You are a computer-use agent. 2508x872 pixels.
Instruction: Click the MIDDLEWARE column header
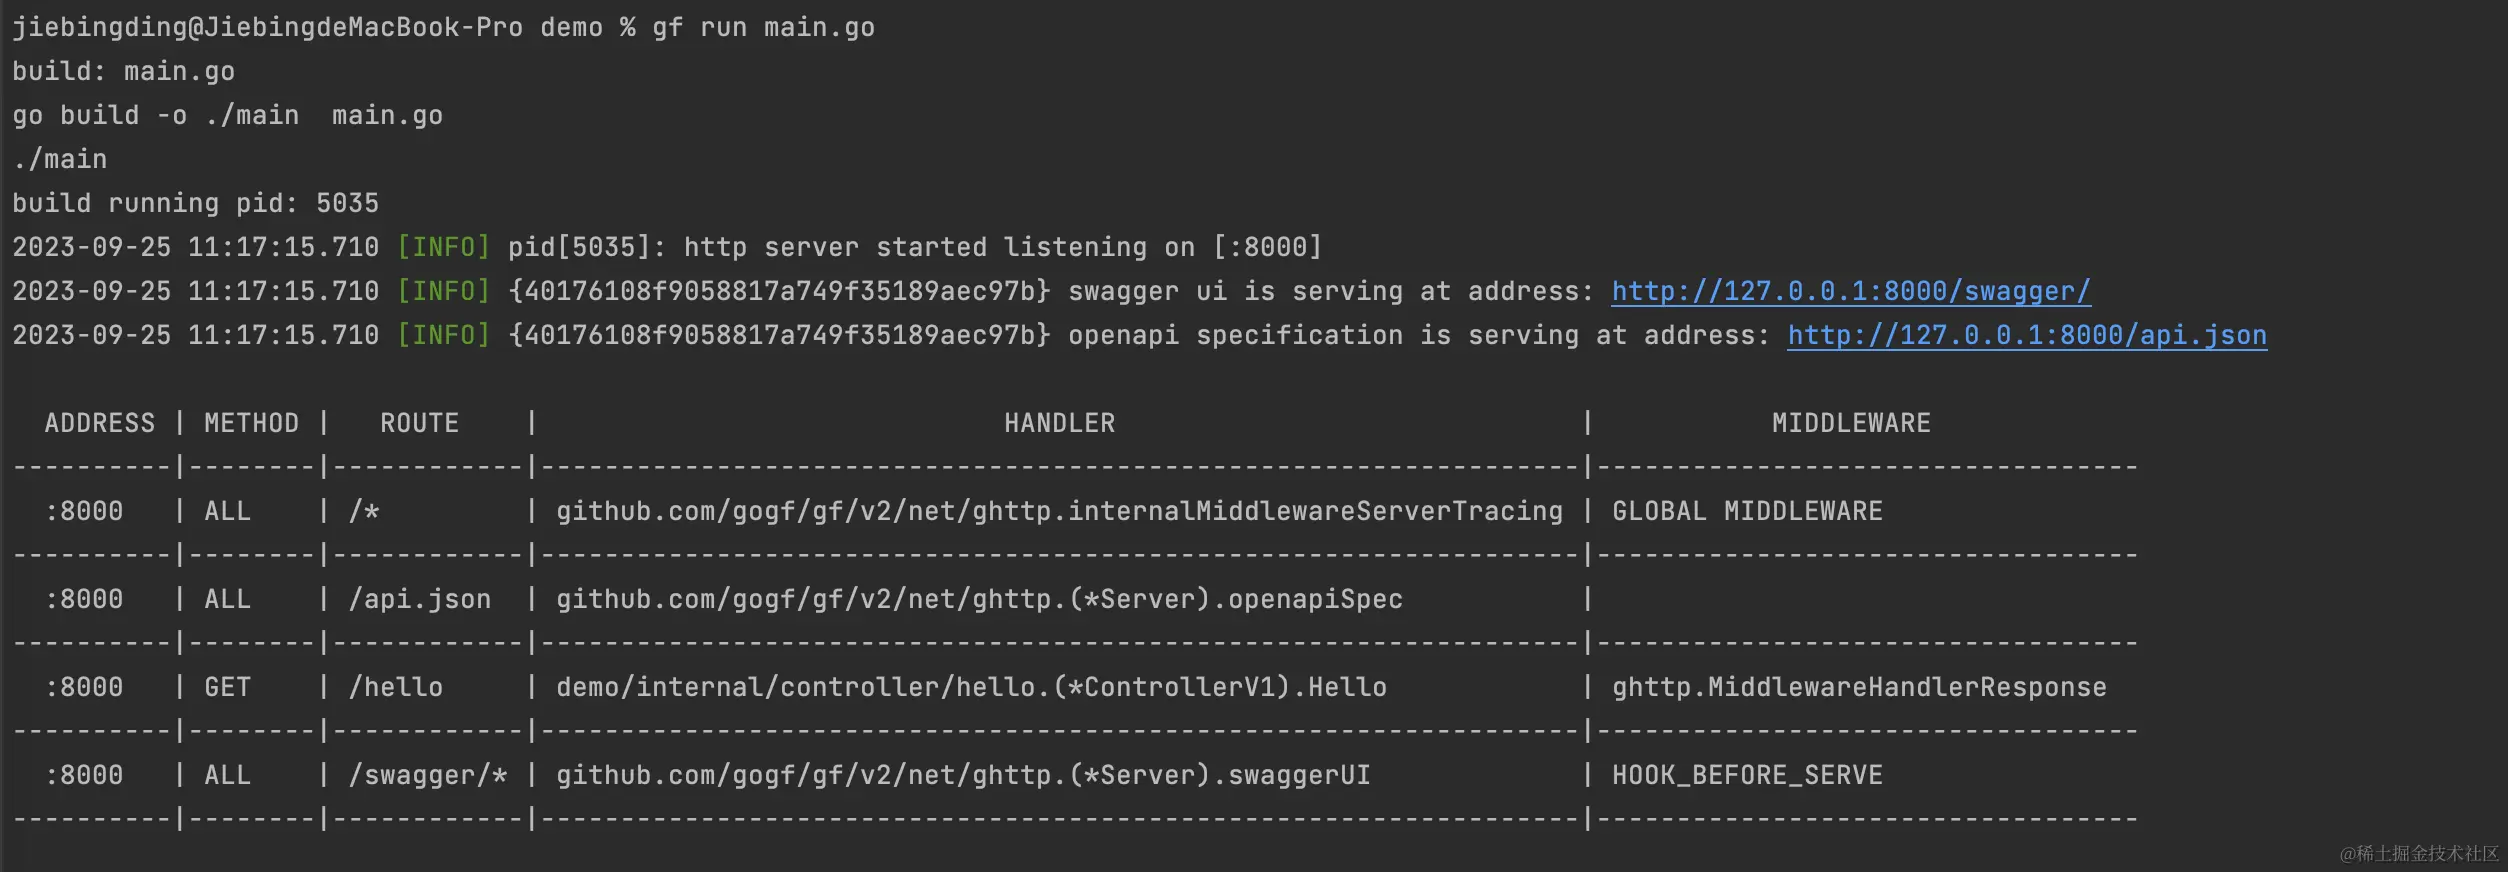(1851, 423)
